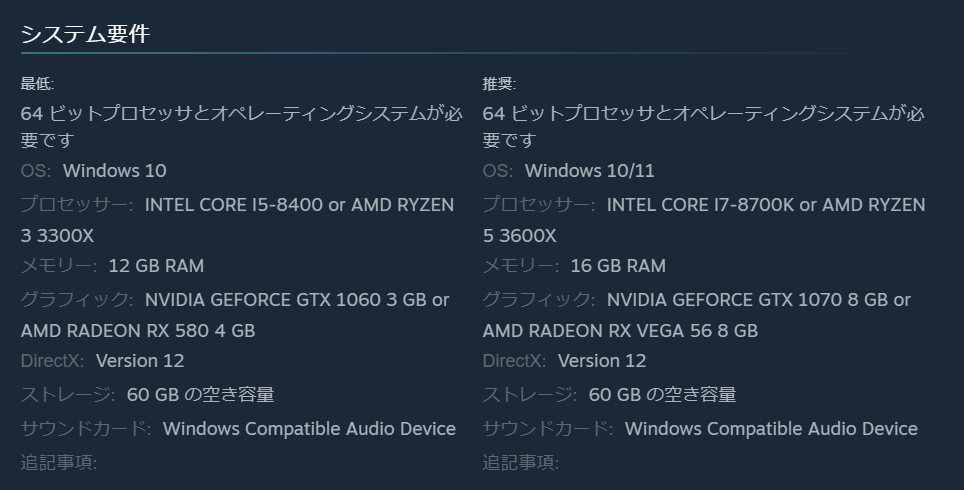Click minimum storage 60 GB の空き容量
Screen dimensions: 964x490
[200, 395]
